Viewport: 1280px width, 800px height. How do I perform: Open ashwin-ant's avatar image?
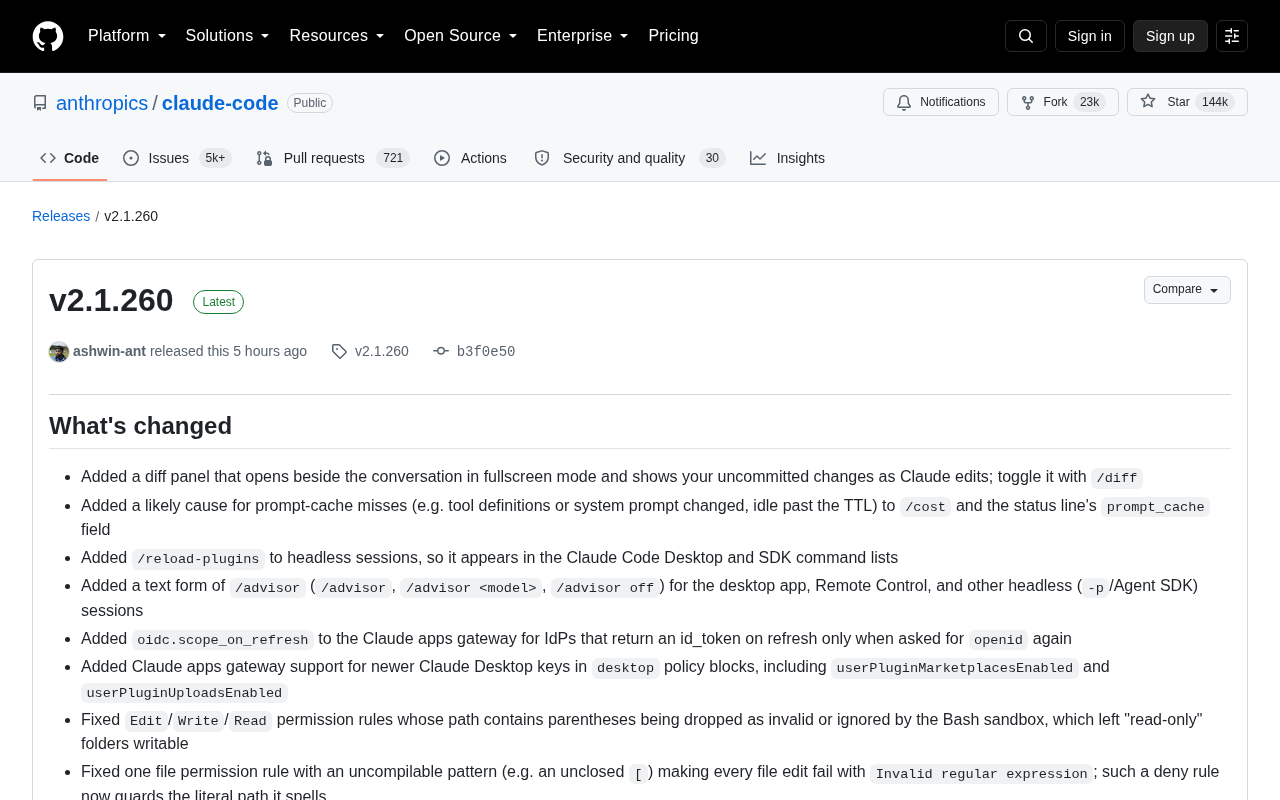point(59,352)
